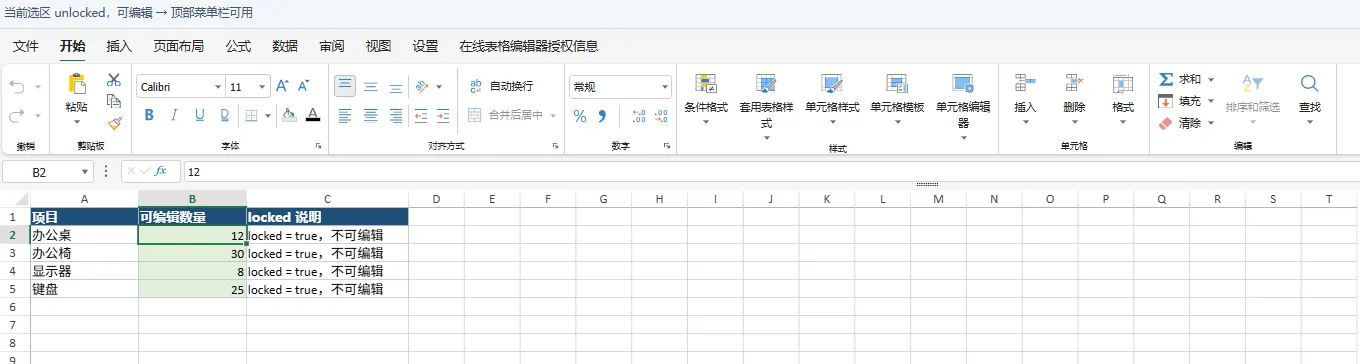This screenshot has height=364, width=1360.
Task: Click the Delete cells (删除) icon
Action: (x=1075, y=84)
